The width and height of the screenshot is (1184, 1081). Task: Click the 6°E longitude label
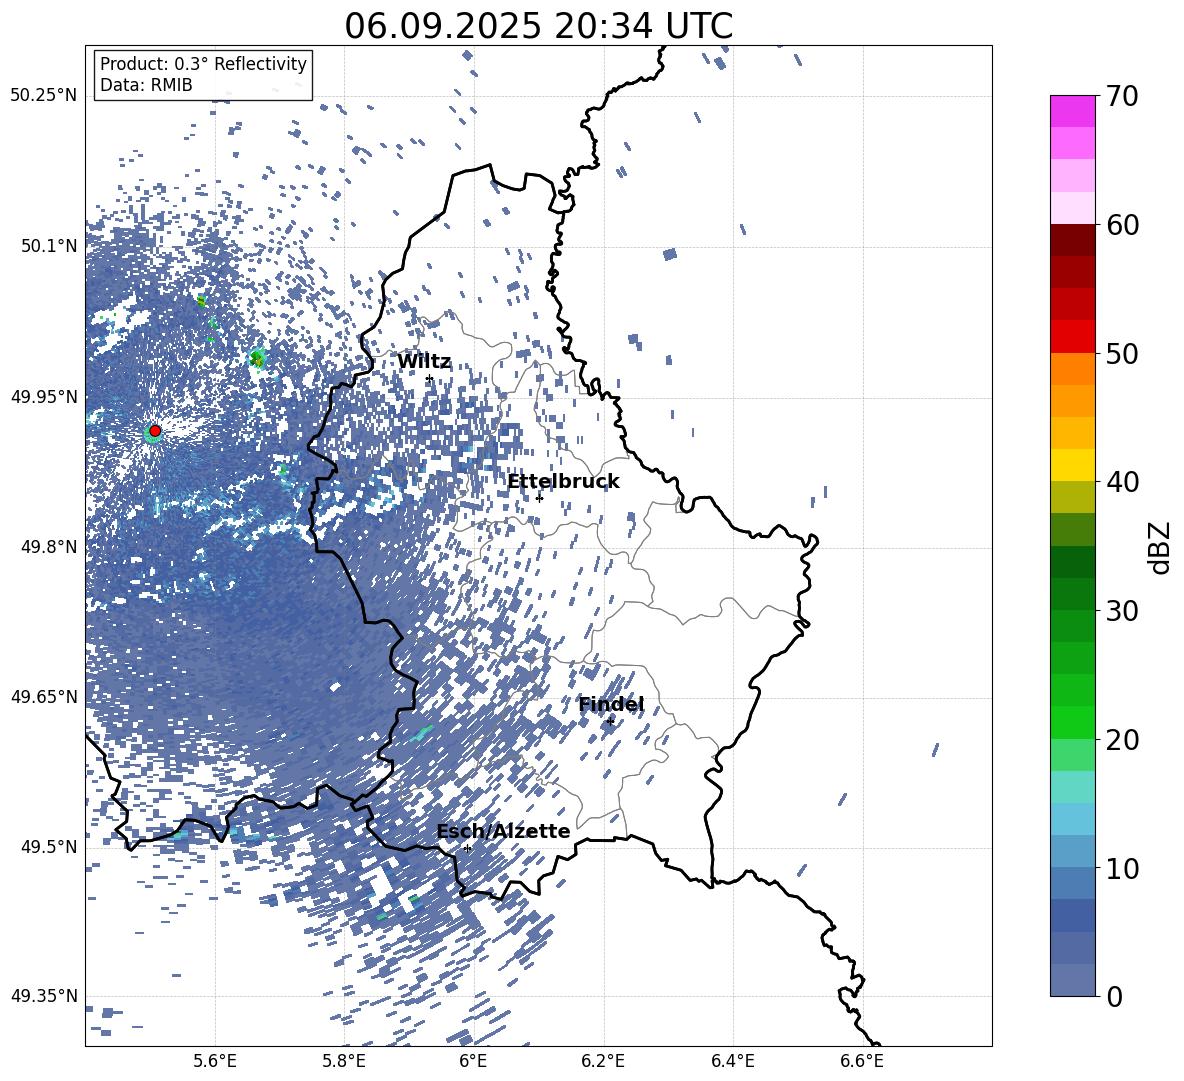pyautogui.click(x=473, y=1061)
